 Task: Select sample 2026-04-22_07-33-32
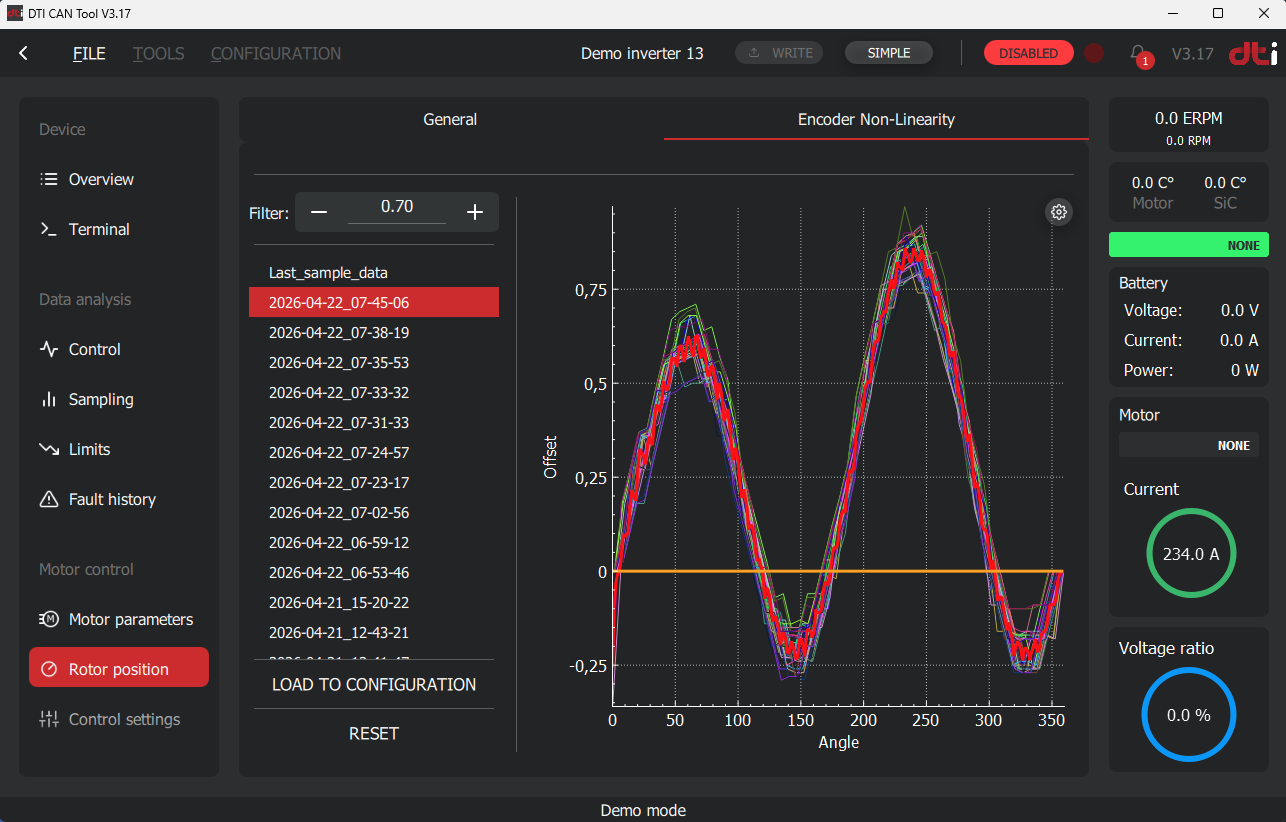374,392
